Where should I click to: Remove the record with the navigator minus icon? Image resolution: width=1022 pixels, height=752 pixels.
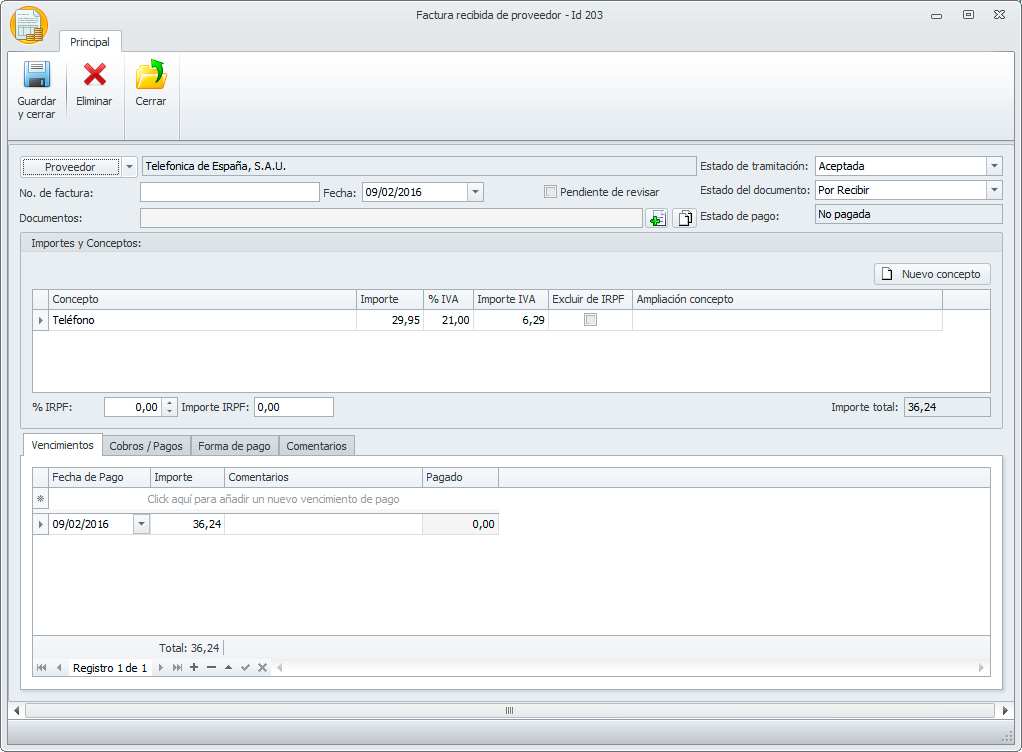click(211, 668)
